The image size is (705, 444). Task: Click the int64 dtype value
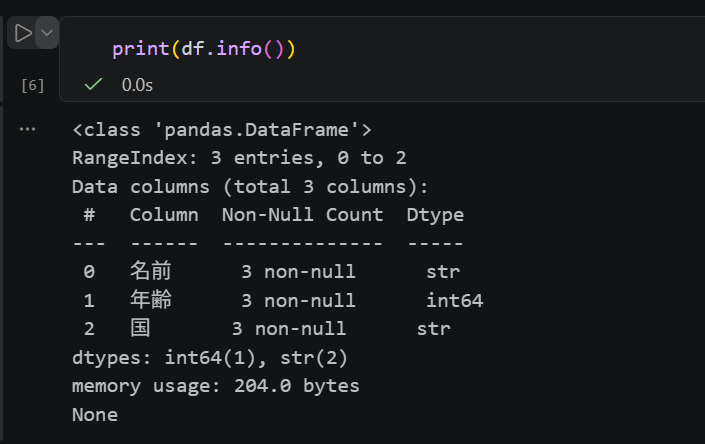(455, 300)
